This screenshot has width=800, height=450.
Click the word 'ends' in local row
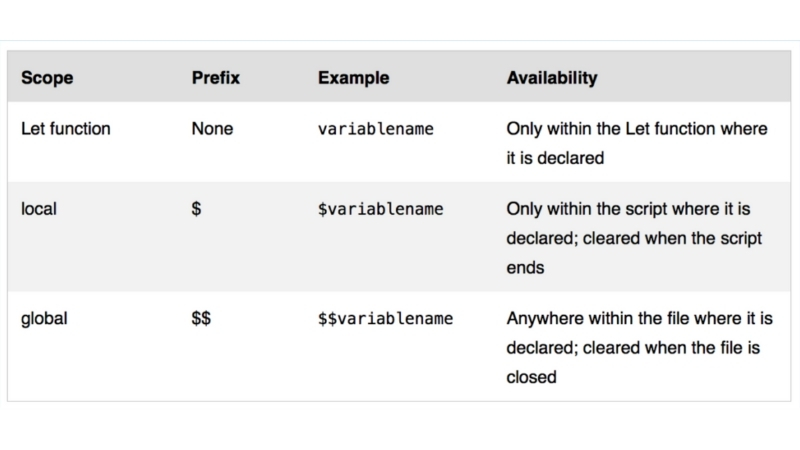tap(524, 268)
